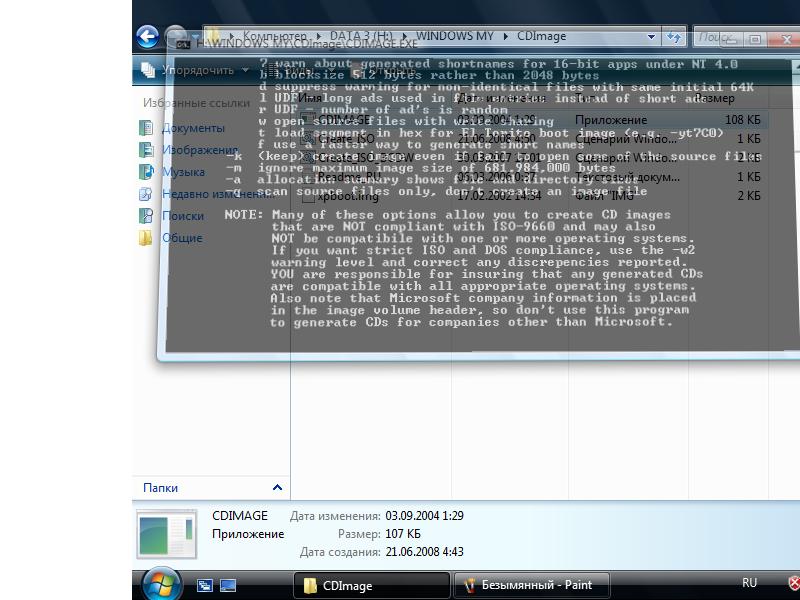Expand the Папки folders pane

pos(277,488)
